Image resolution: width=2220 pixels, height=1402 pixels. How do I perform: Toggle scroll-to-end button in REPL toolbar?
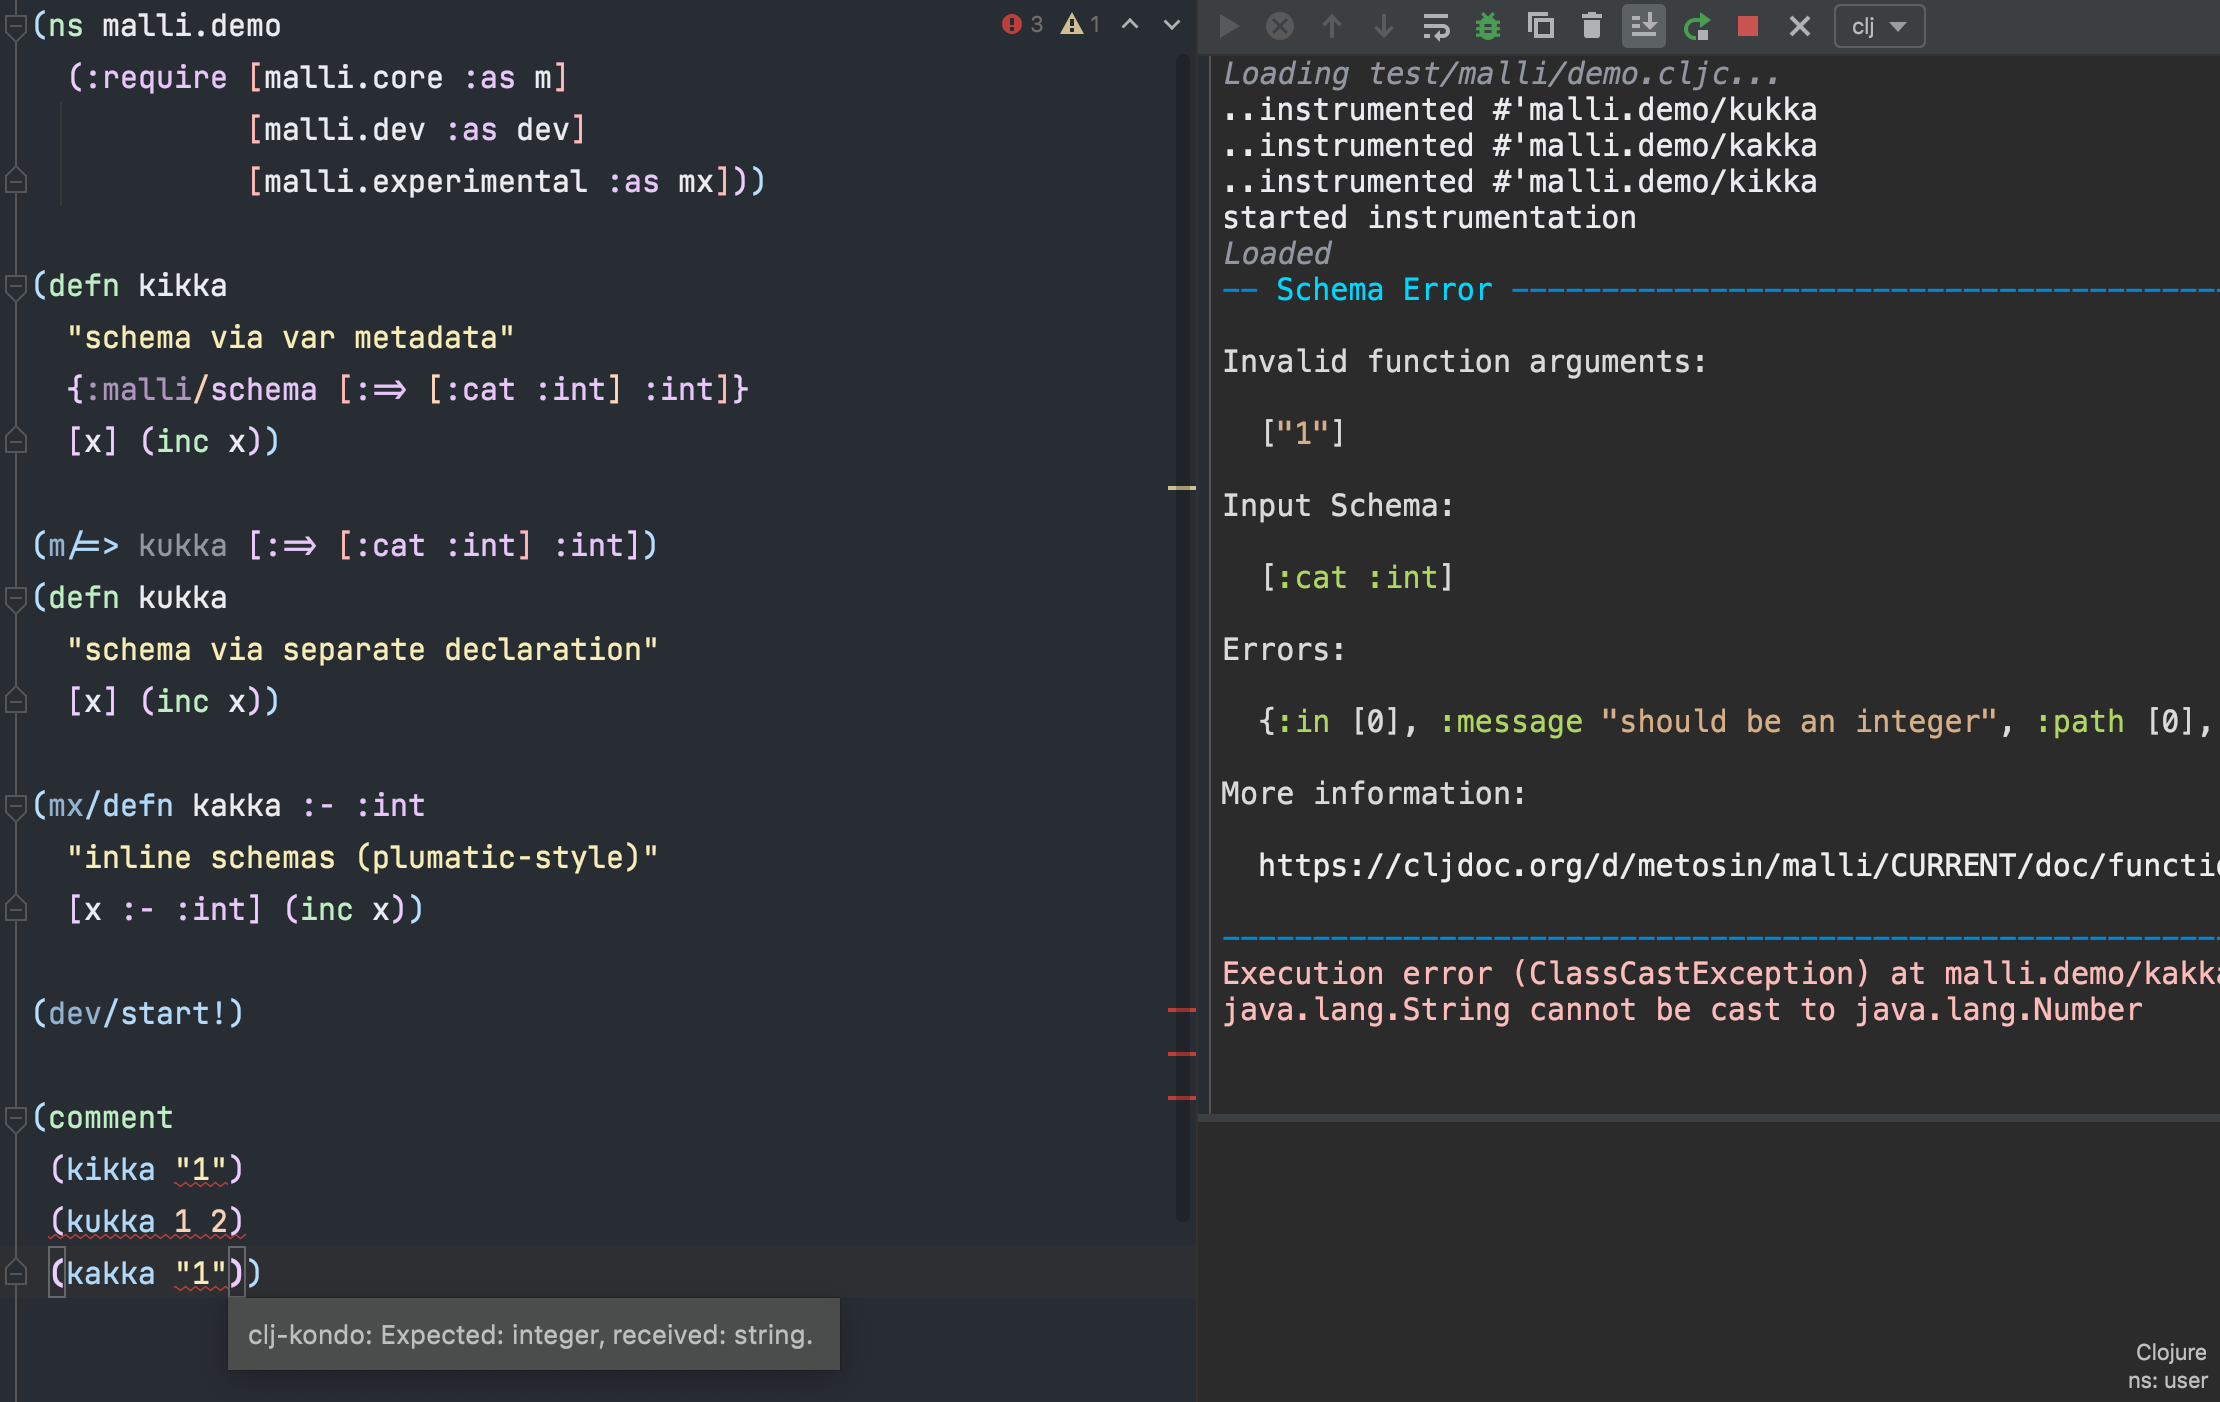(x=1643, y=26)
